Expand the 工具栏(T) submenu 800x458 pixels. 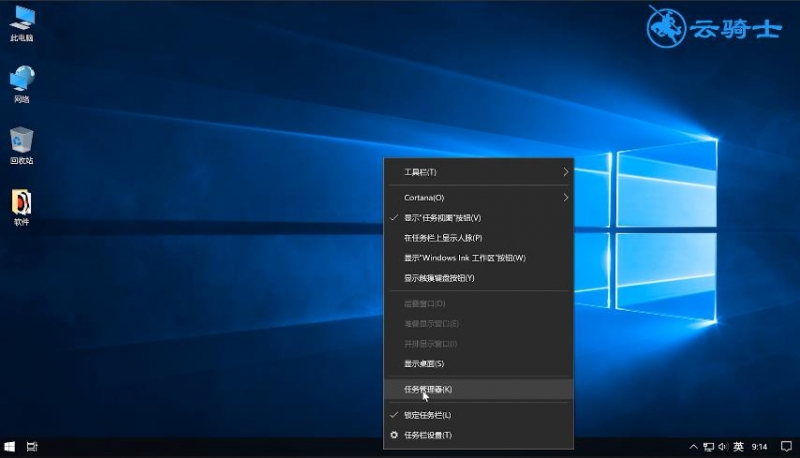[479, 172]
